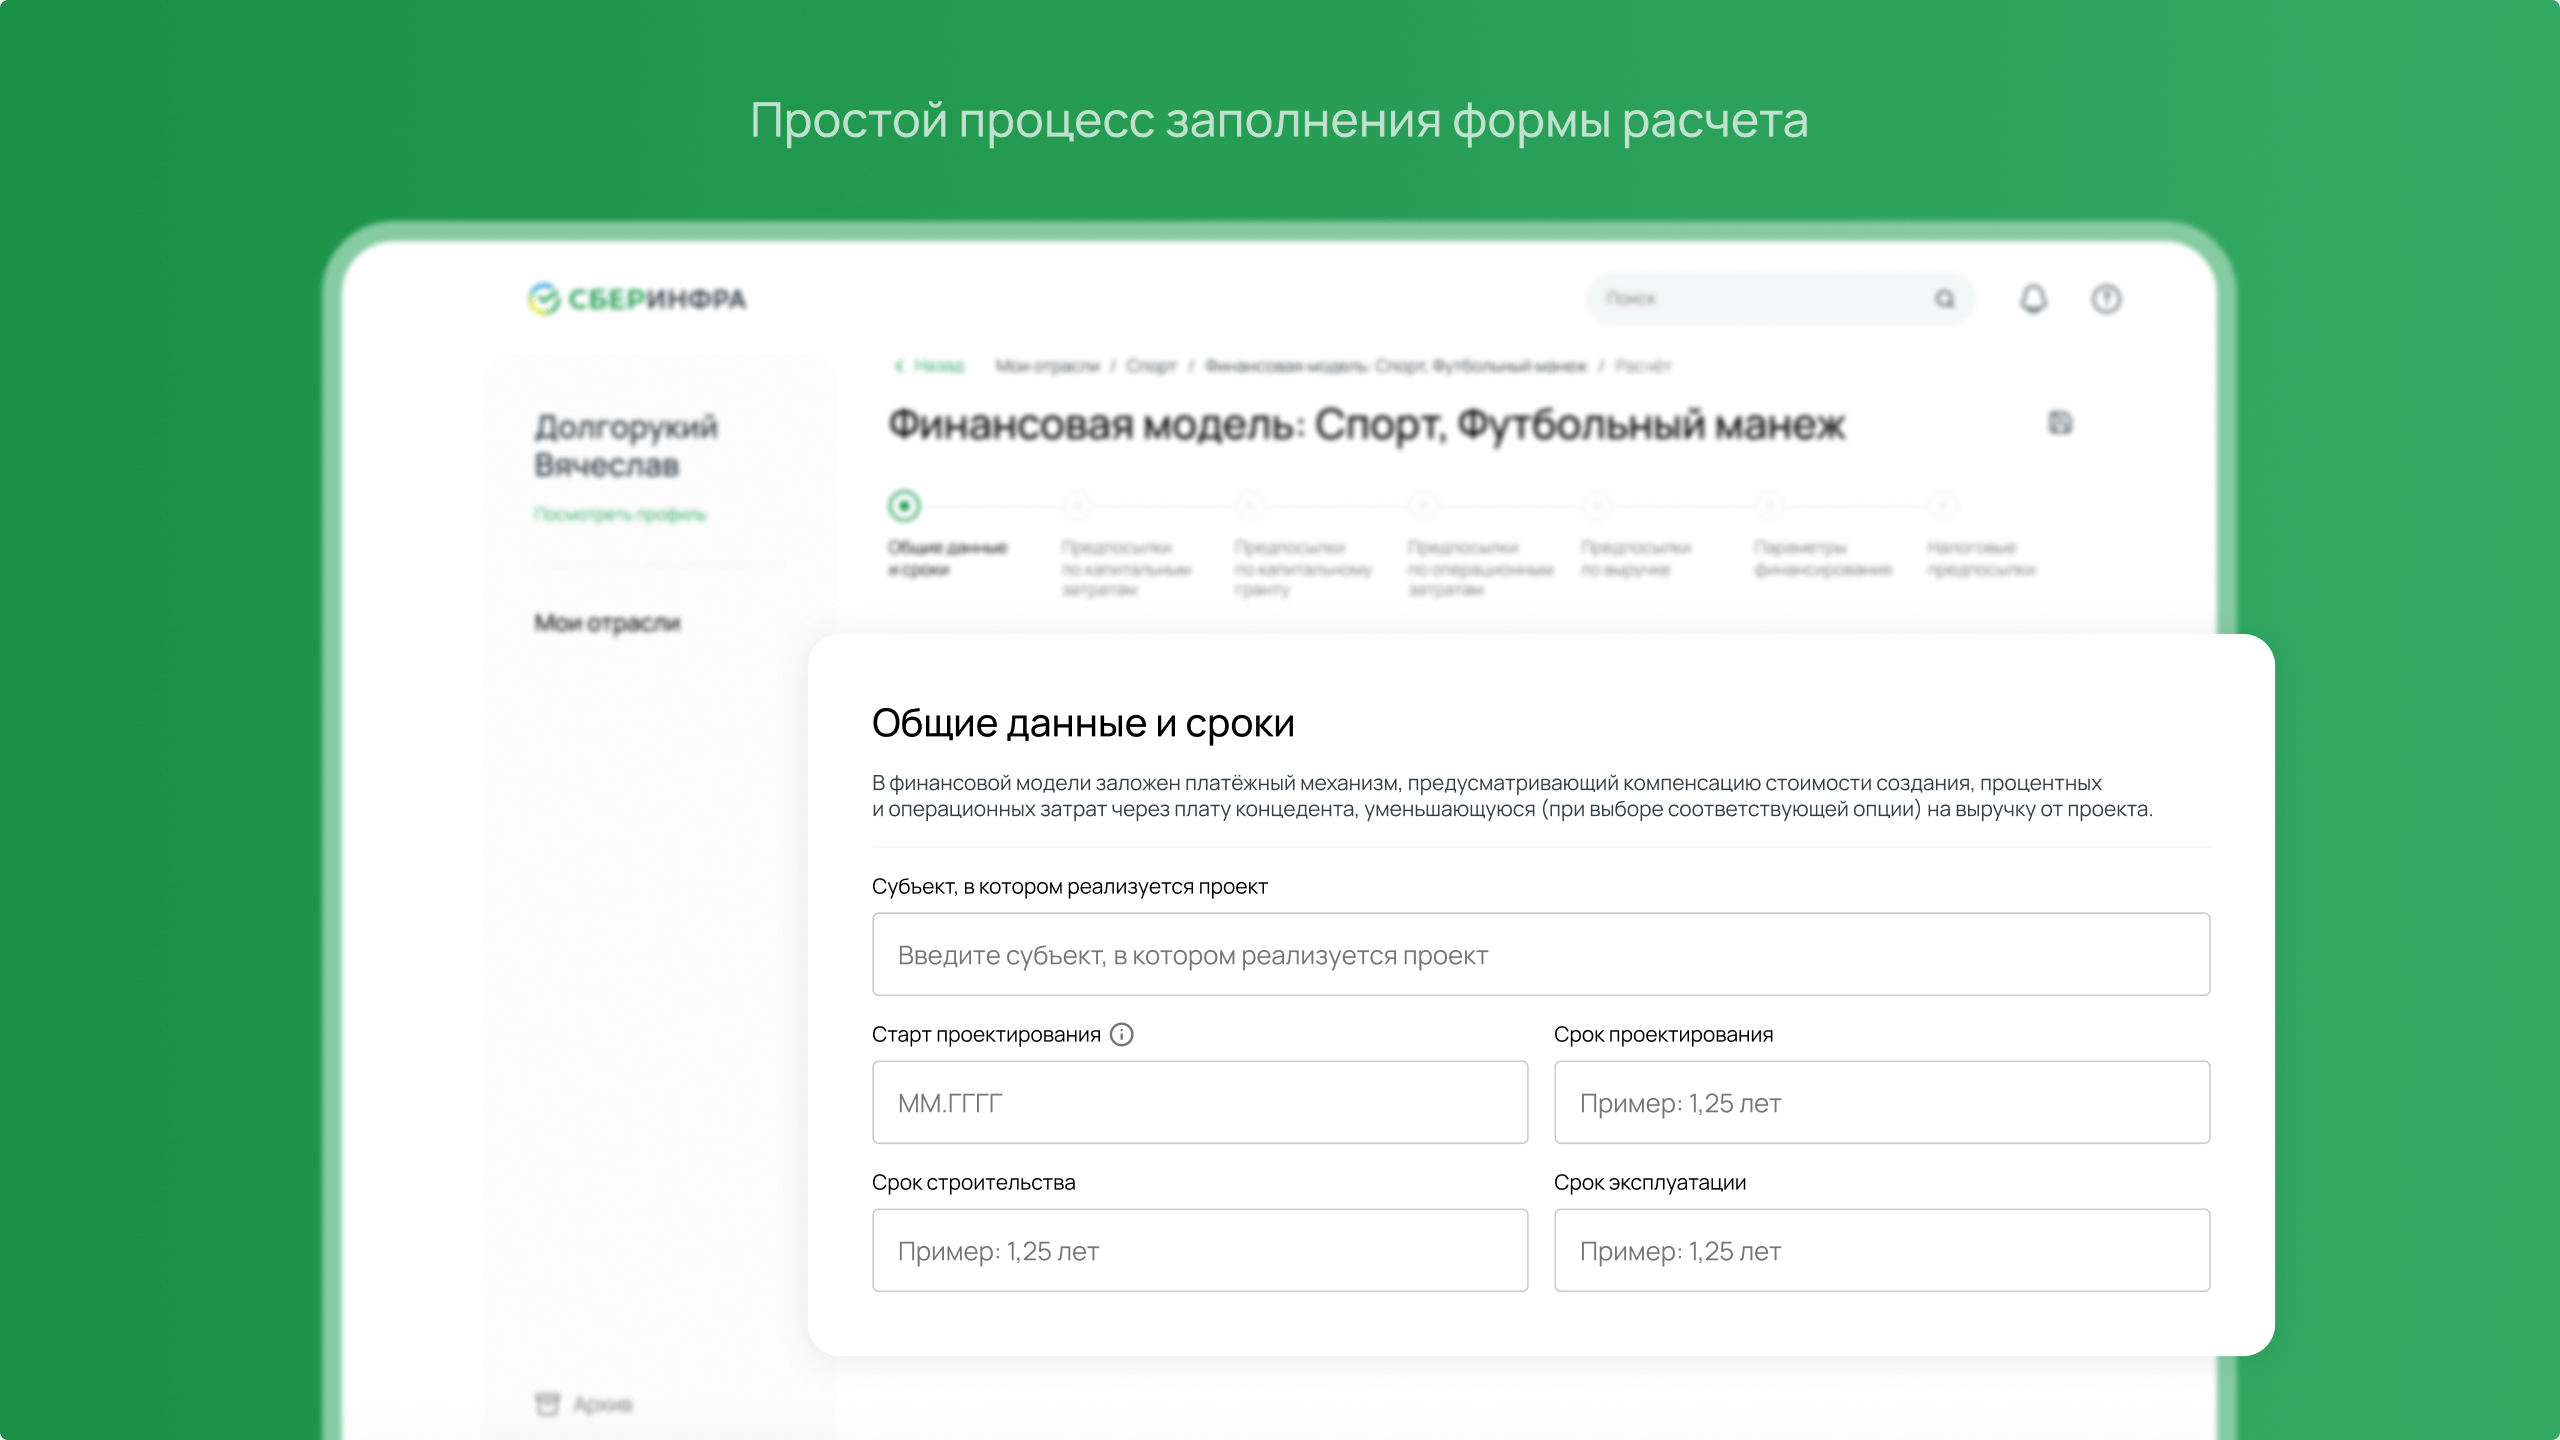Click the Спорт breadcrumb link
This screenshot has height=1440, width=2560.
click(x=1151, y=366)
